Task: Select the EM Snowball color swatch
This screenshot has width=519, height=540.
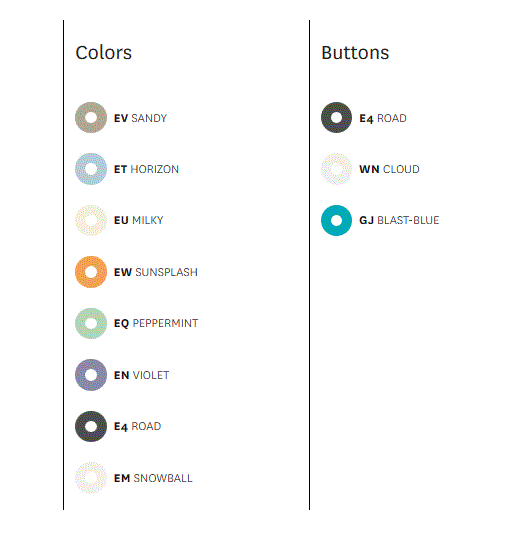Action: pos(91,478)
